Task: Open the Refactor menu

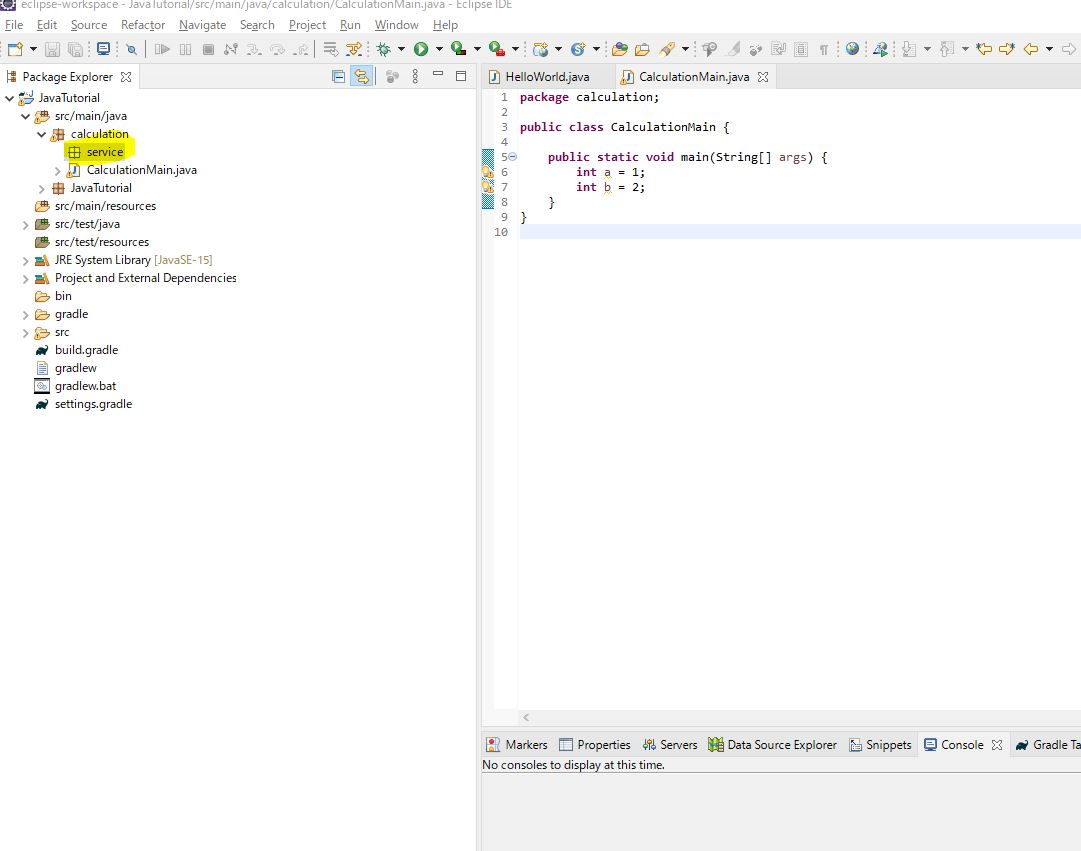Action: [142, 25]
